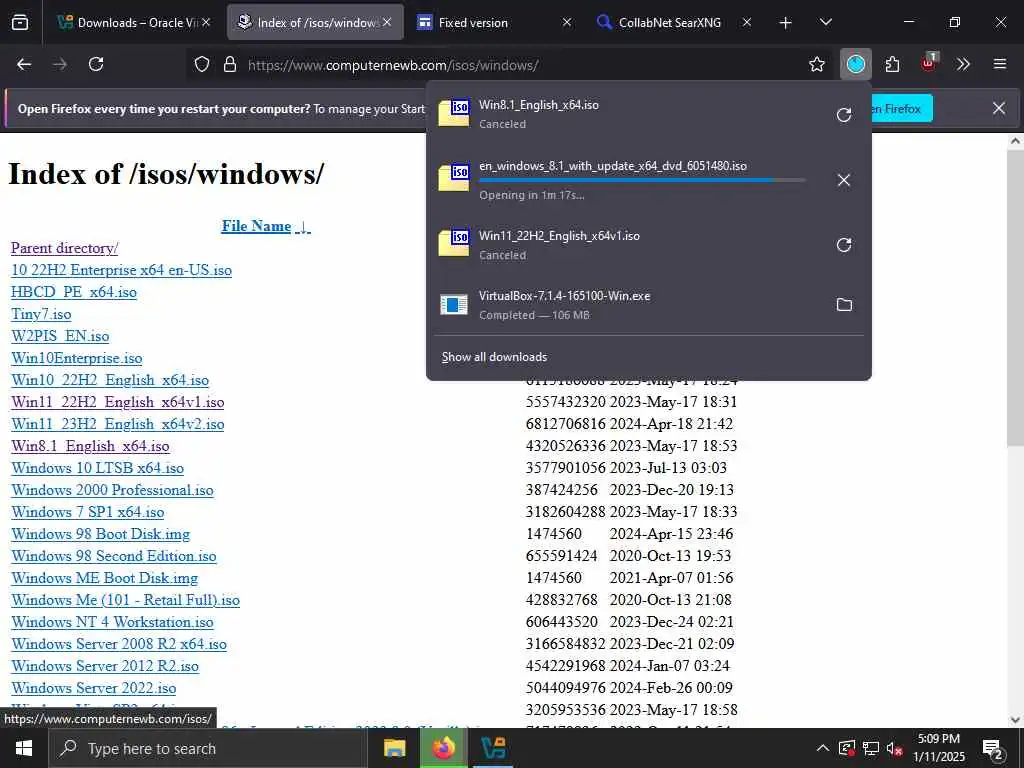Open the uBlock Origin extension icon
This screenshot has height=768, width=1024.
pos(929,63)
